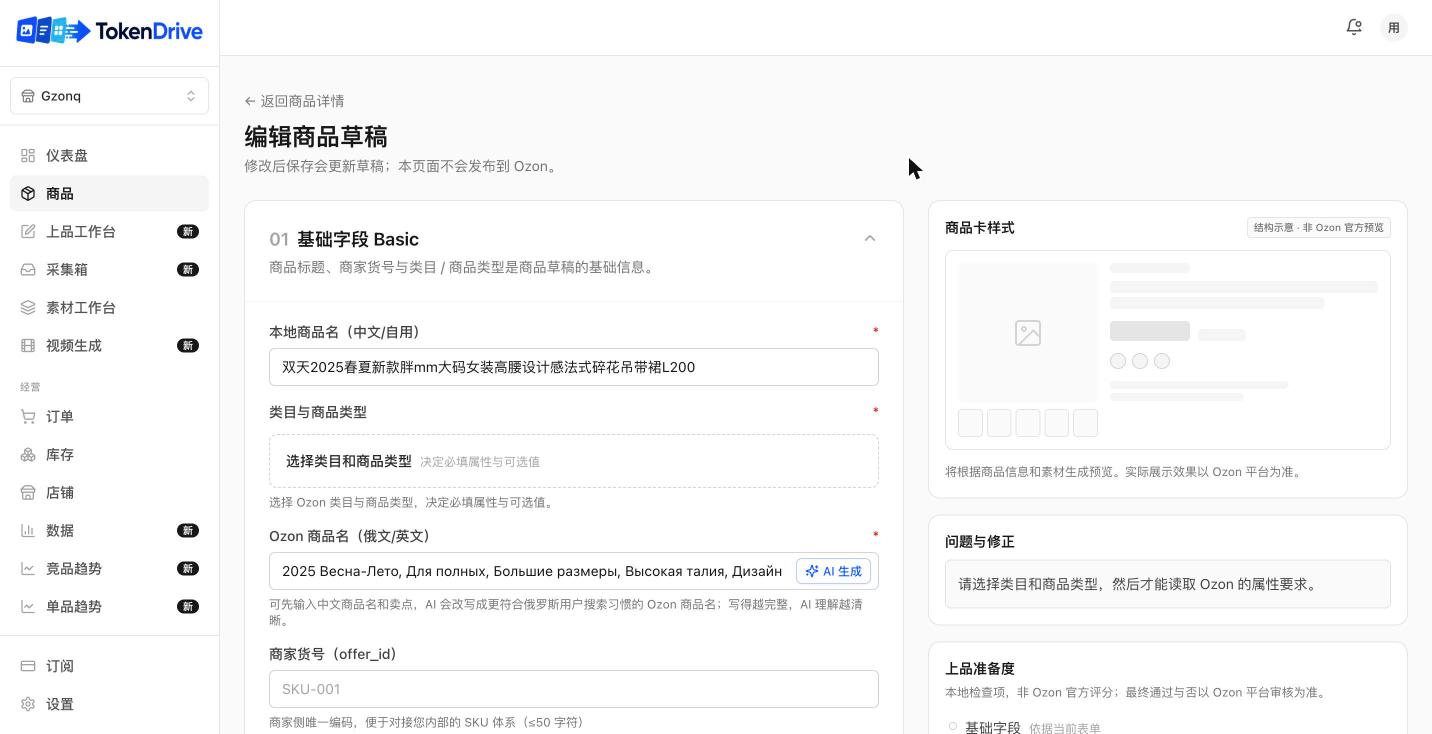The height and width of the screenshot is (734, 1432).
Task: Click 返回商品详情 back link
Action: pos(294,101)
